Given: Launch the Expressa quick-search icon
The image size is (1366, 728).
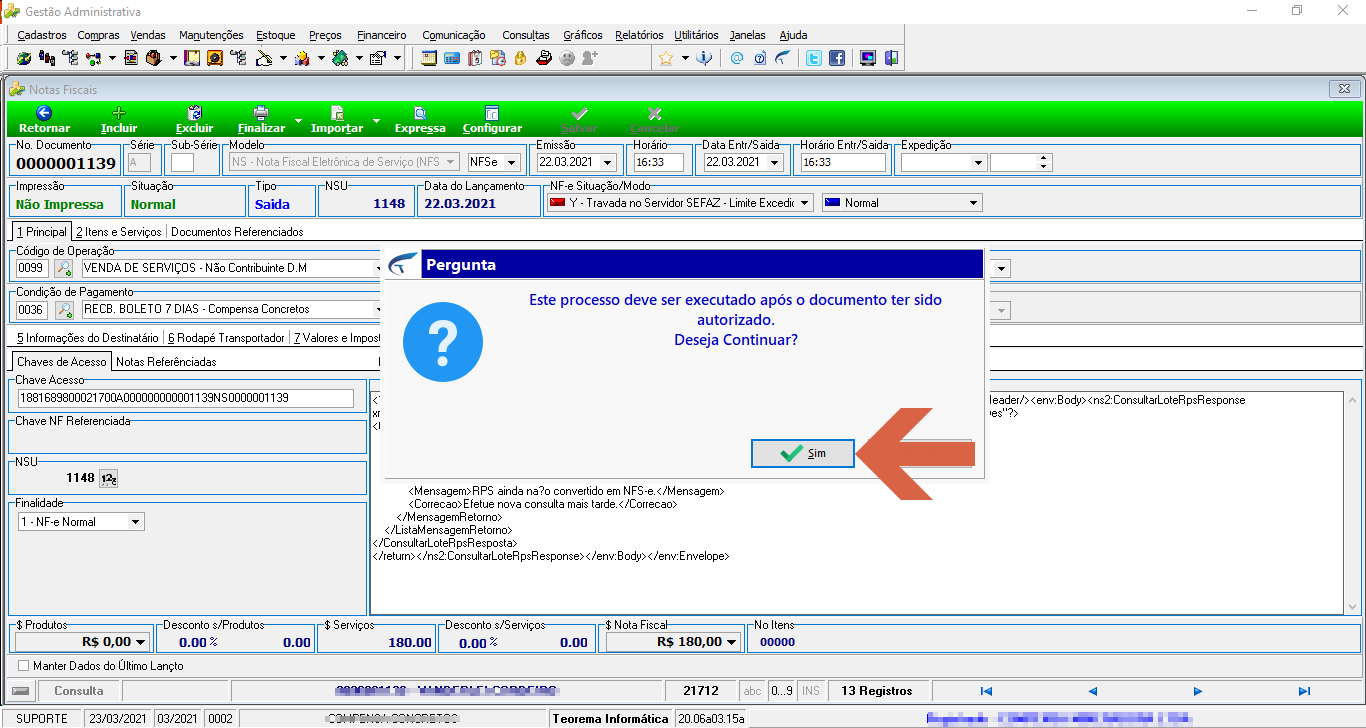Looking at the screenshot, I should [x=420, y=113].
